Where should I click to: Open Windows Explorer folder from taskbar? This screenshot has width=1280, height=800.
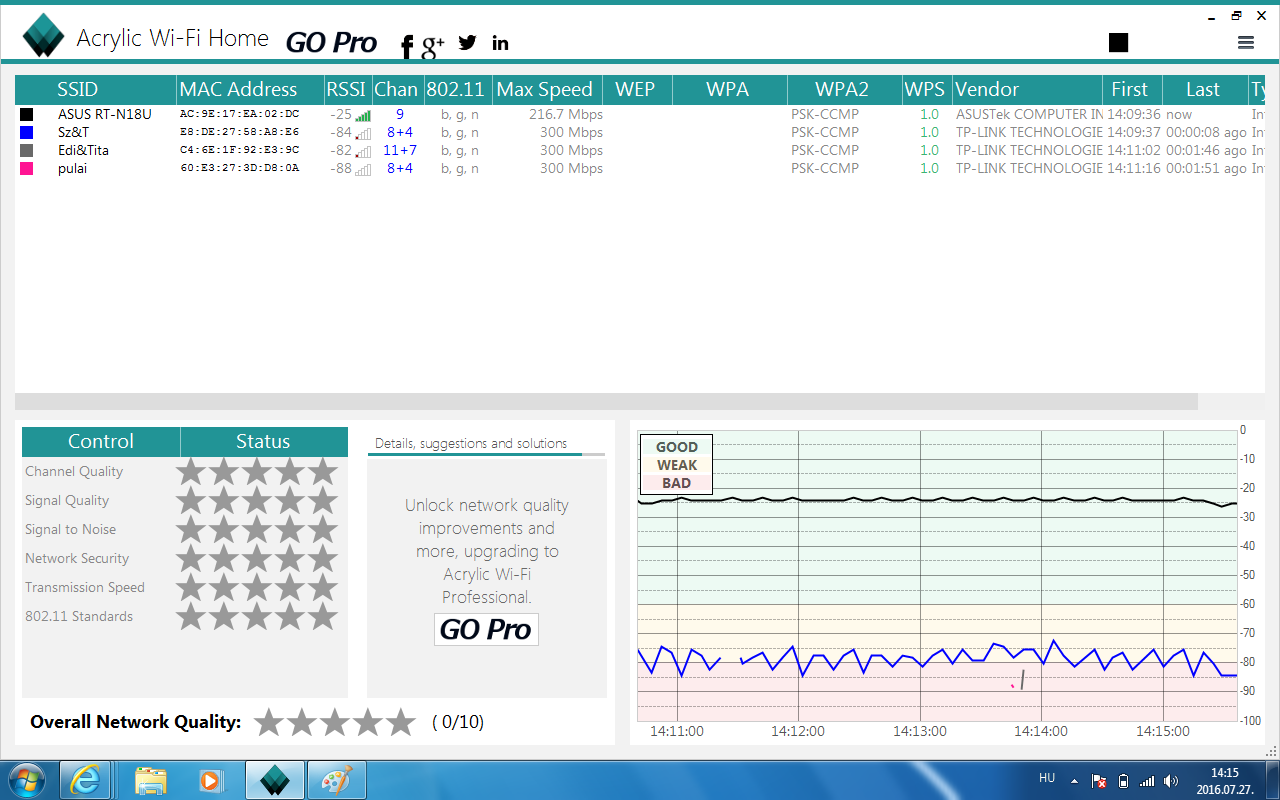pyautogui.click(x=151, y=780)
